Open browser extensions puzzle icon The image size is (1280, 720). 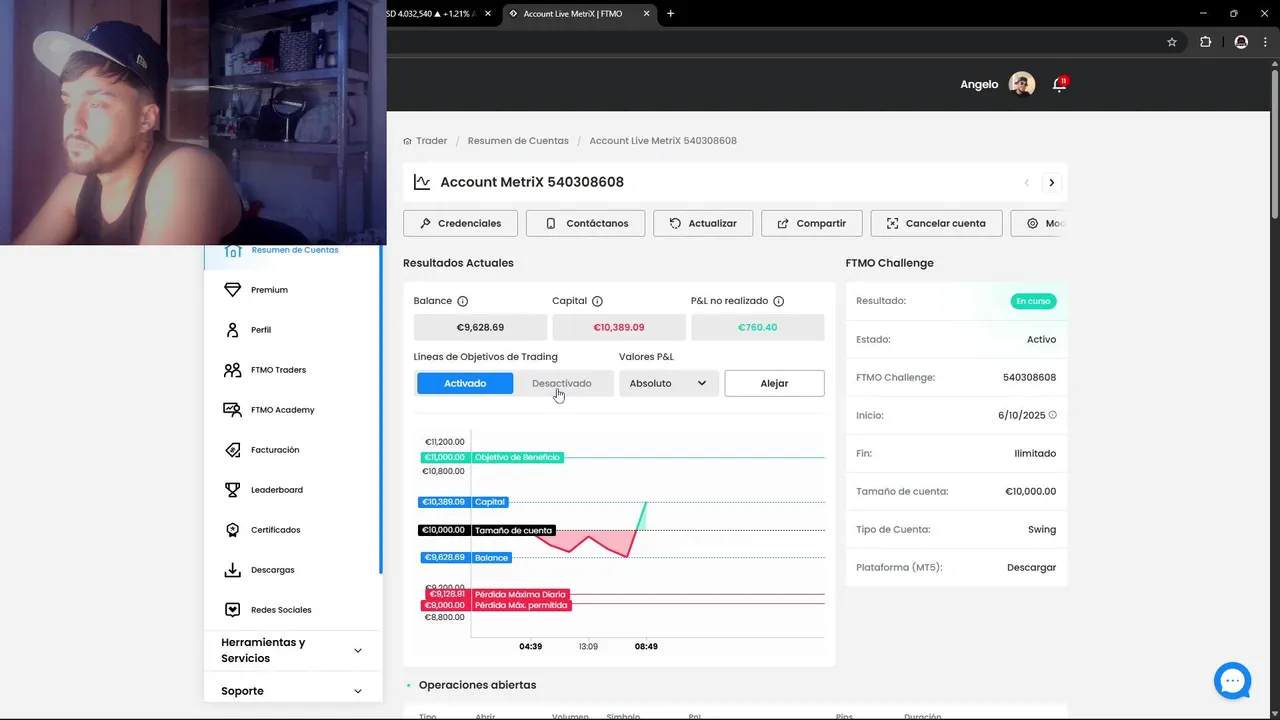point(1205,42)
